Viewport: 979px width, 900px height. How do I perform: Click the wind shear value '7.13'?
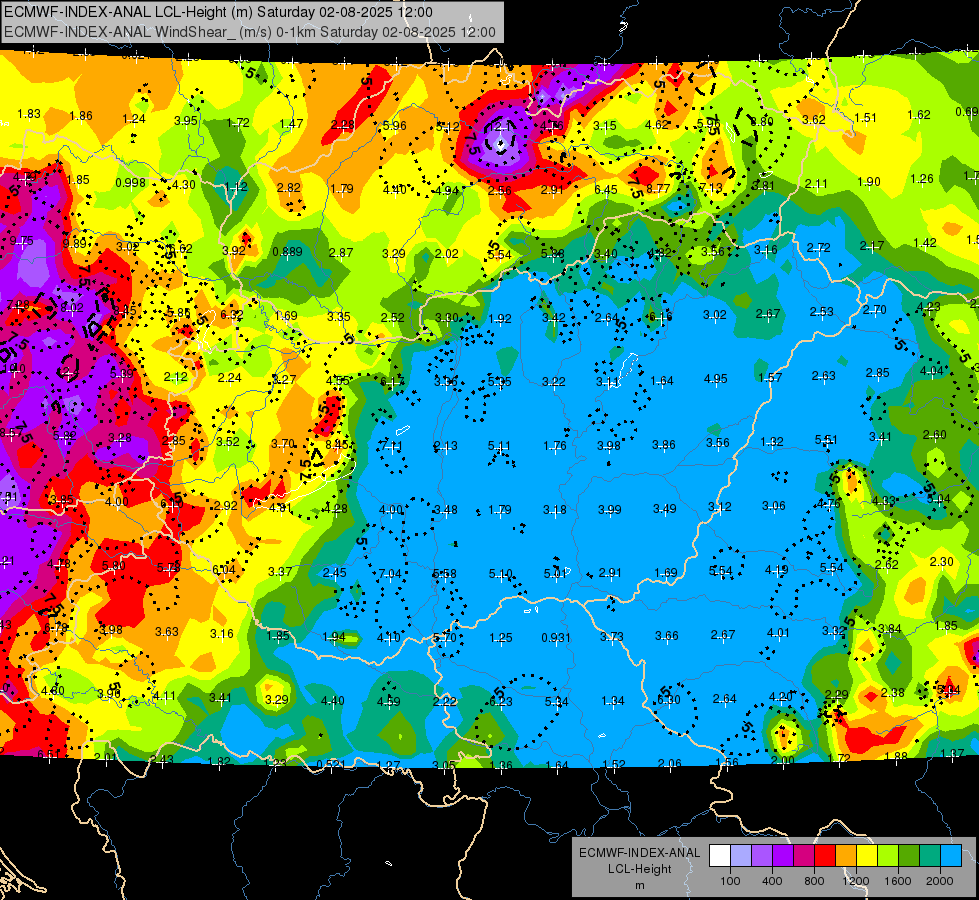coord(711,187)
